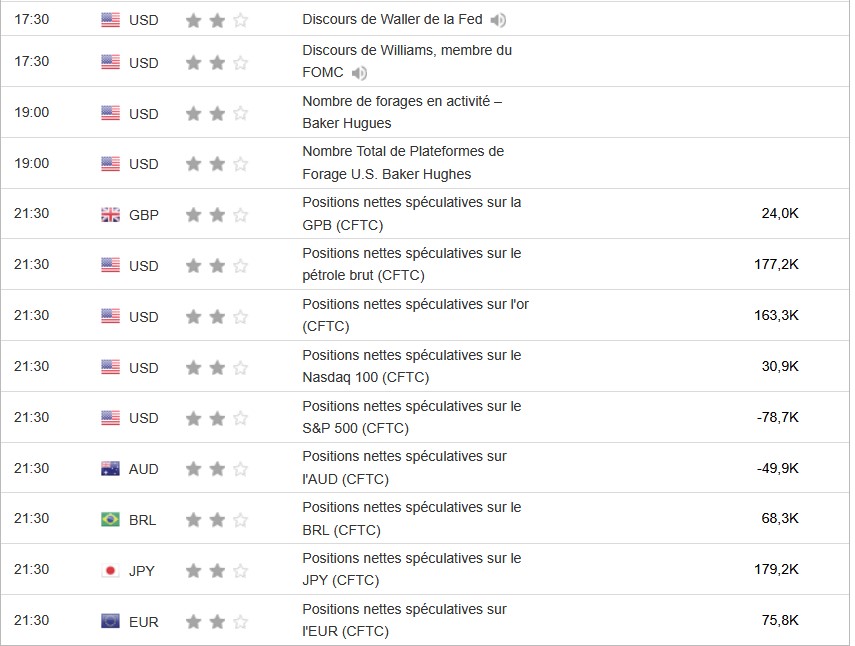Click US flag in crude oil positions row

point(110,266)
